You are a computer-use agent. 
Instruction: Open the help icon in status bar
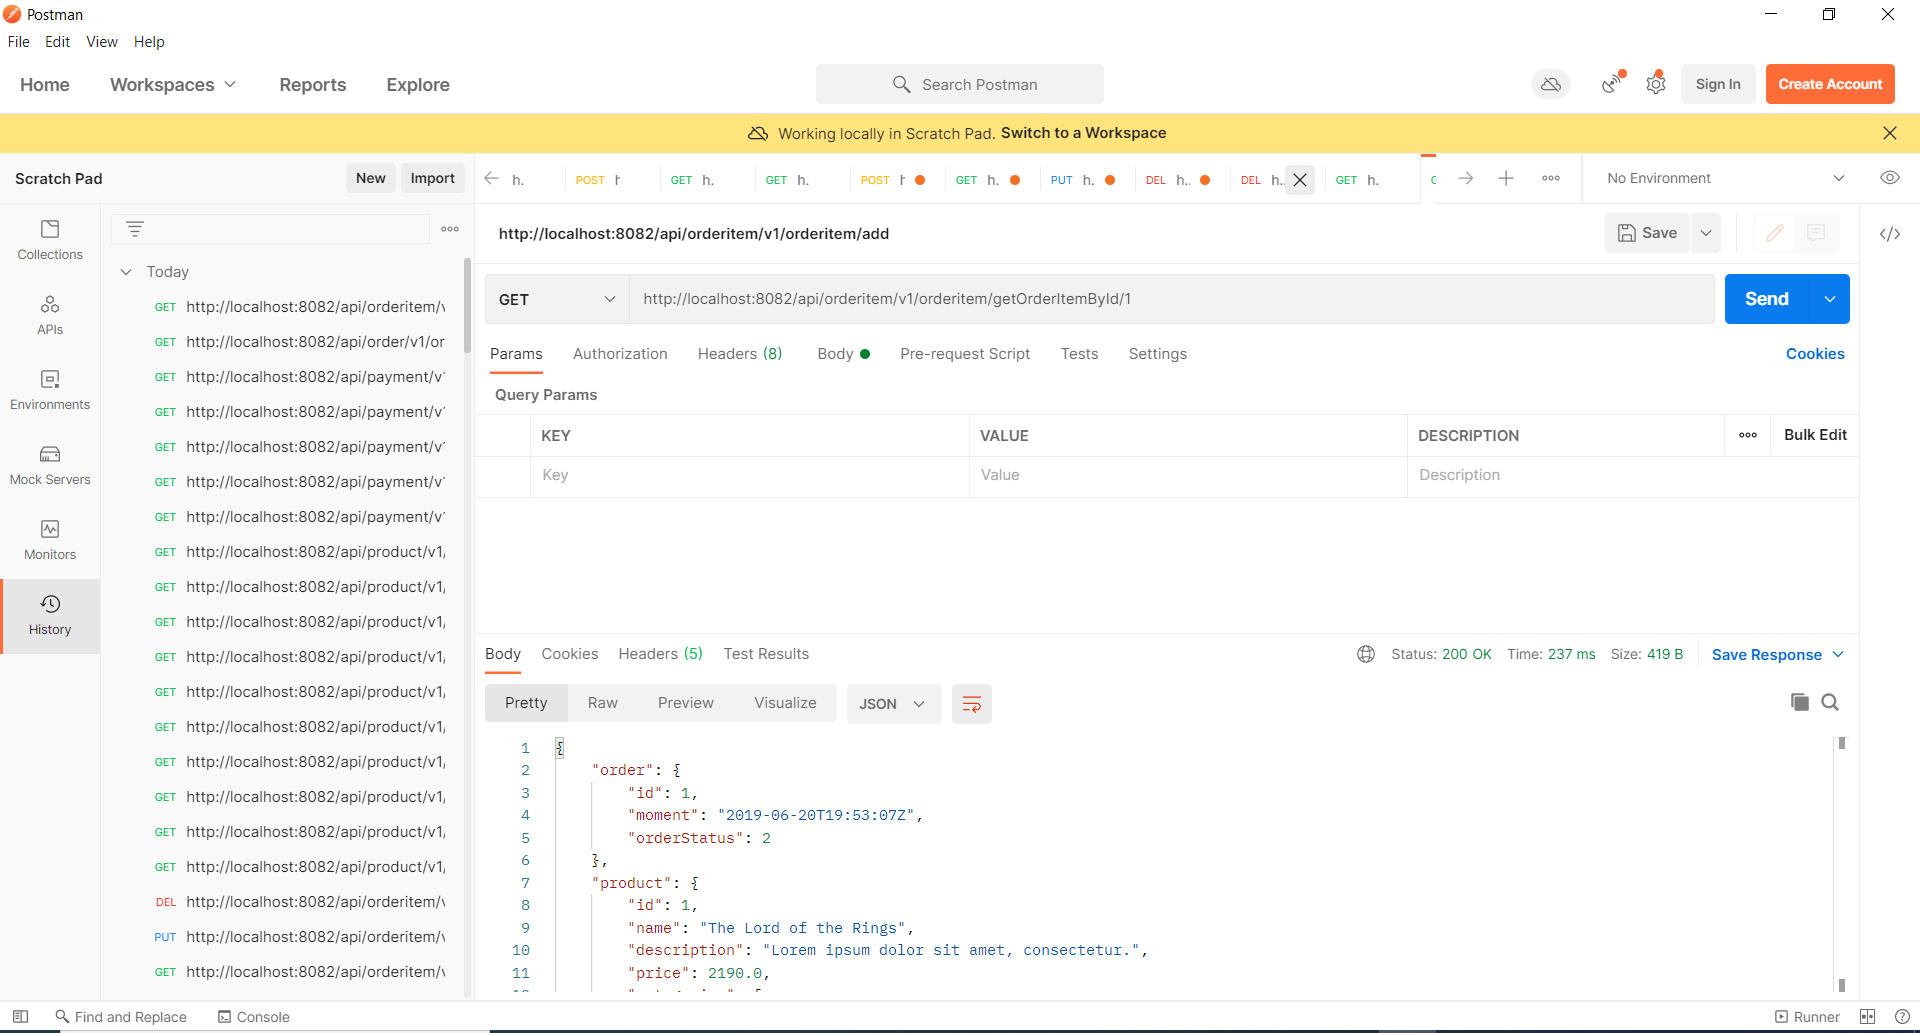[x=1902, y=1017]
